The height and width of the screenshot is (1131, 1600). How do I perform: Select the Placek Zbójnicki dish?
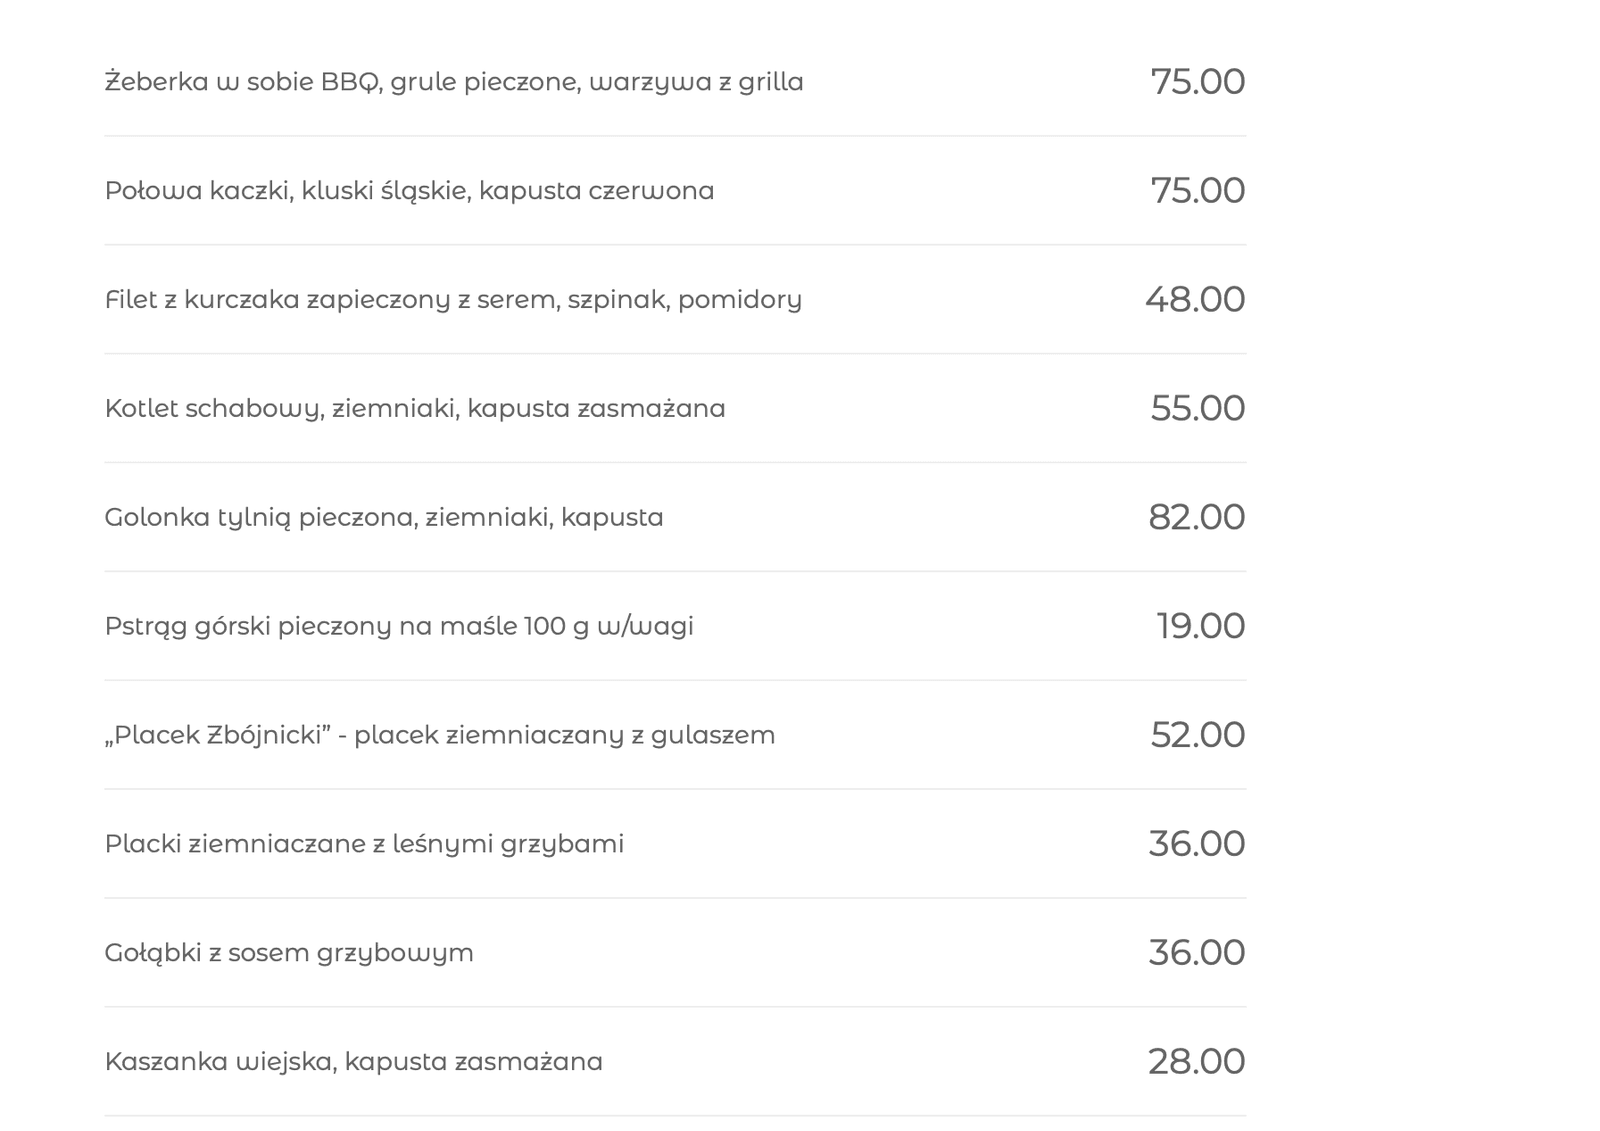(440, 736)
